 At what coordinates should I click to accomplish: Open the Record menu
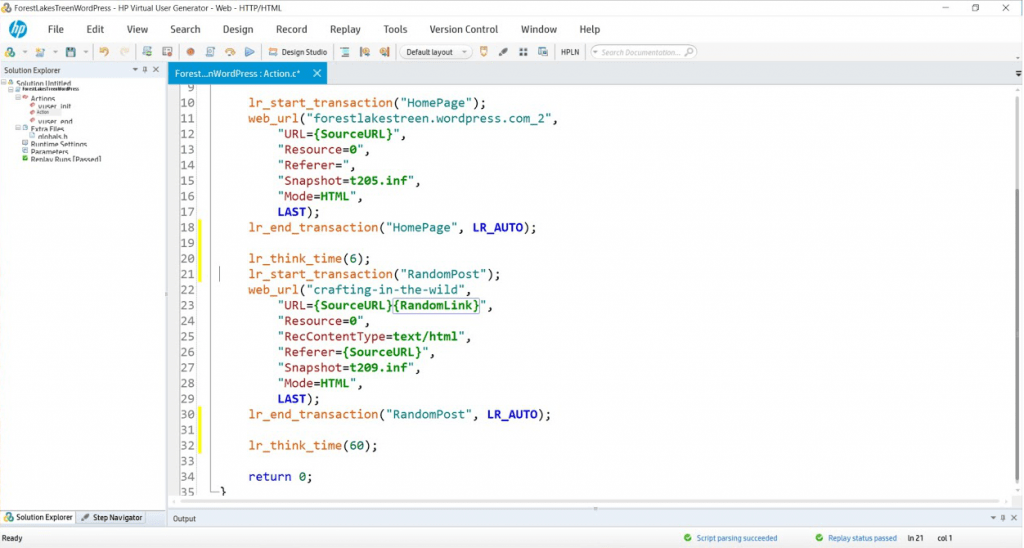tap(291, 29)
